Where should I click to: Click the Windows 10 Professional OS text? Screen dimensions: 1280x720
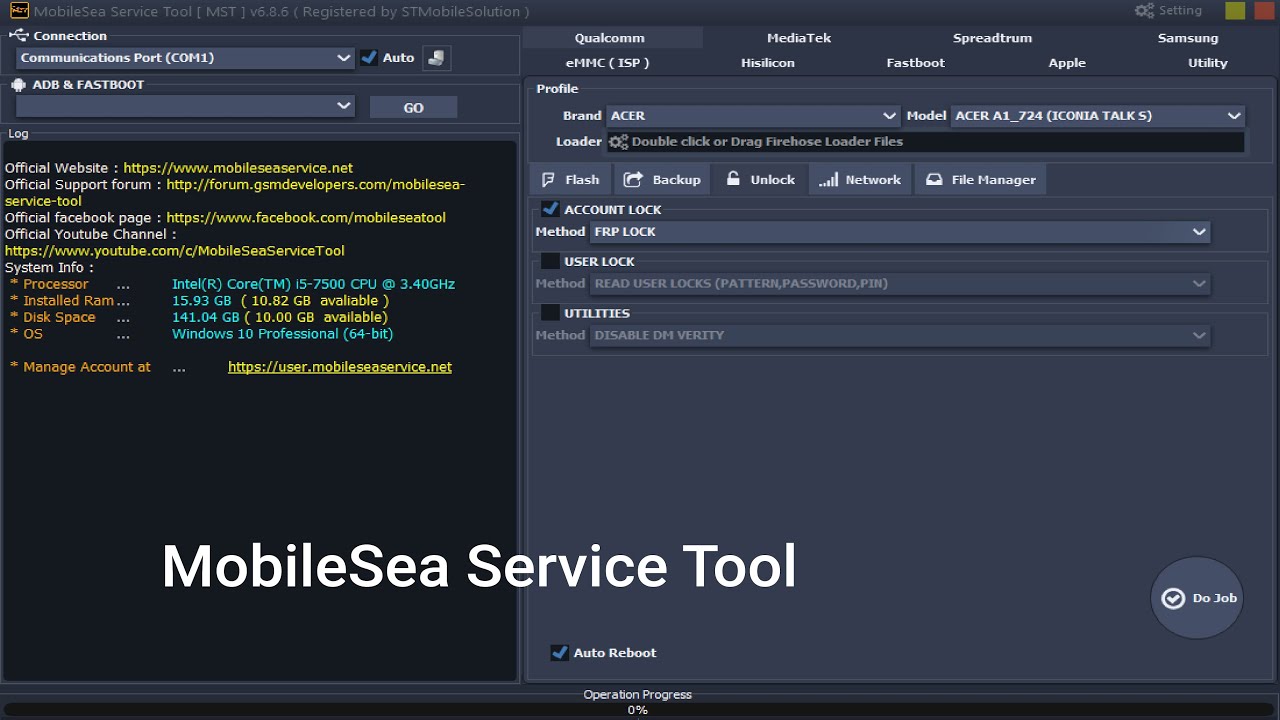[282, 334]
